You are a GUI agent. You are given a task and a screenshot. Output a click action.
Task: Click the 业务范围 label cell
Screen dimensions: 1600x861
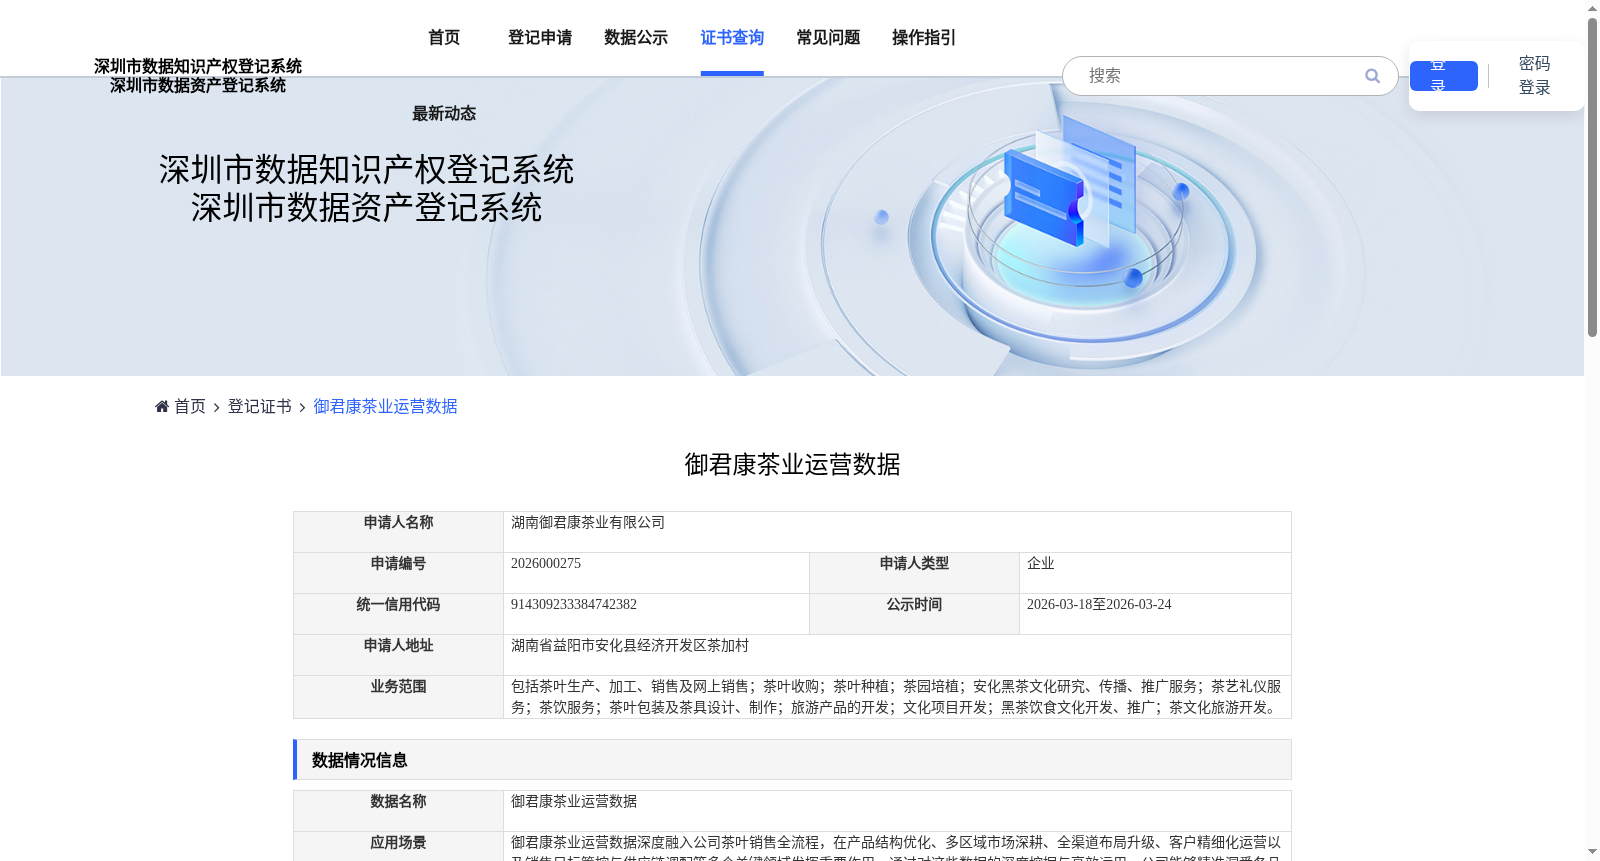(398, 697)
